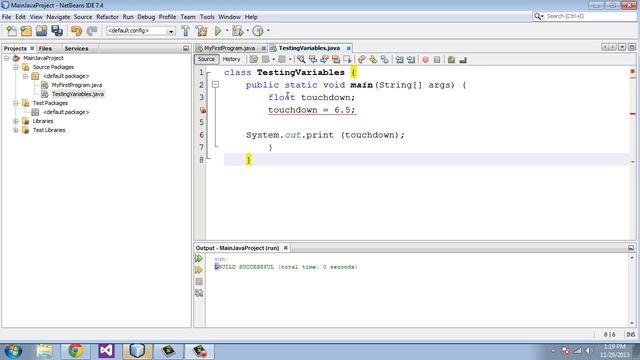Screen dimensions: 640x360
Task: Click the Redo toolbar icon
Action: 92,31
